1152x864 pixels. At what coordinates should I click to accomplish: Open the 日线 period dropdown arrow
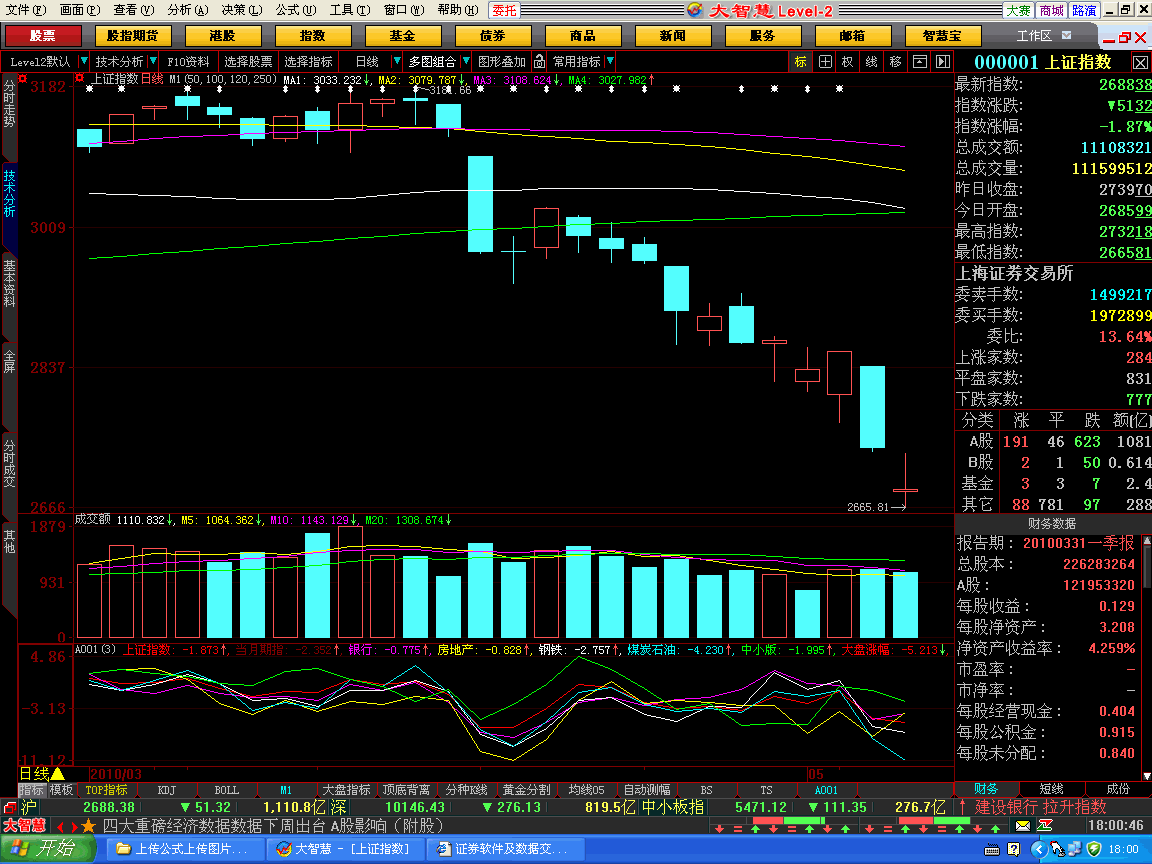(397, 61)
